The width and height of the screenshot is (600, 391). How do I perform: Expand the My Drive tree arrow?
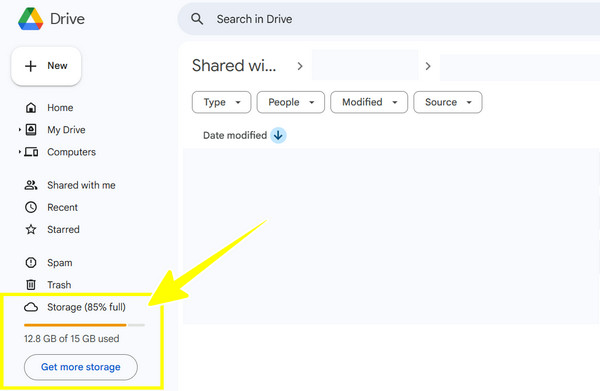(x=20, y=130)
